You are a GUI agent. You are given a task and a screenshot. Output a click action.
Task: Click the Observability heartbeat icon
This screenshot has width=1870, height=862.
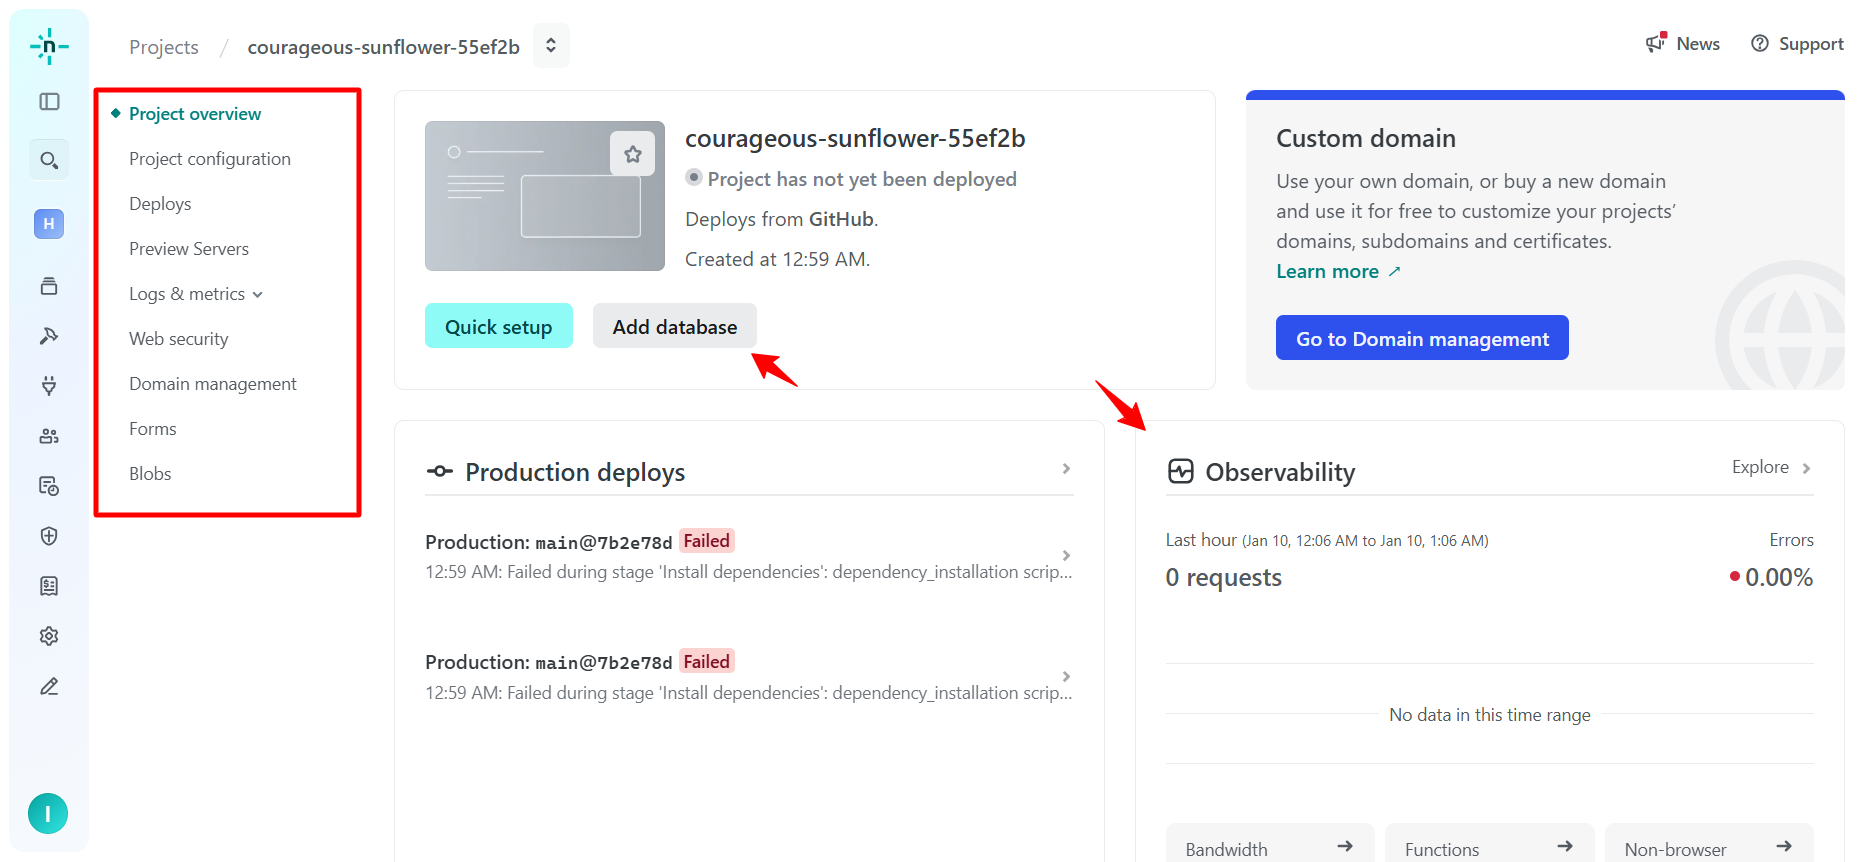pos(1181,471)
